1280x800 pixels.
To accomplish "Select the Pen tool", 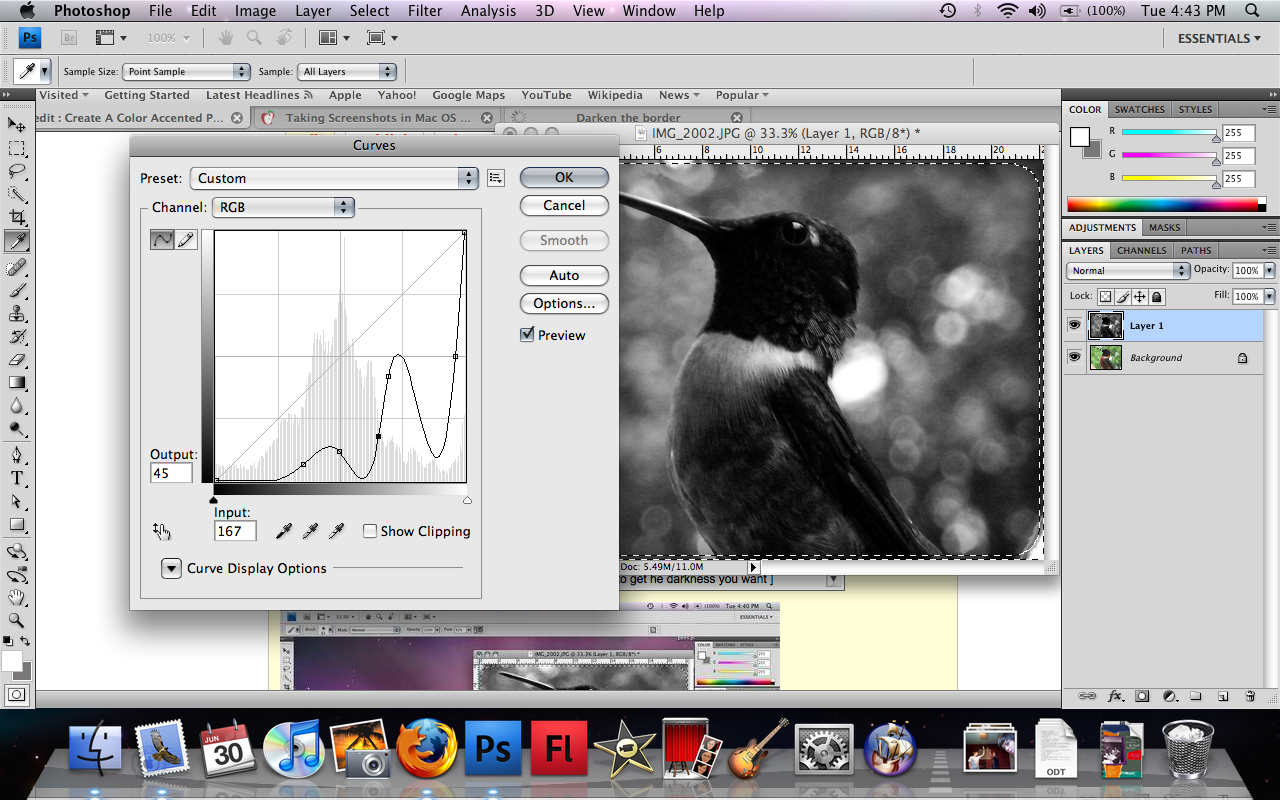I will [x=17, y=456].
